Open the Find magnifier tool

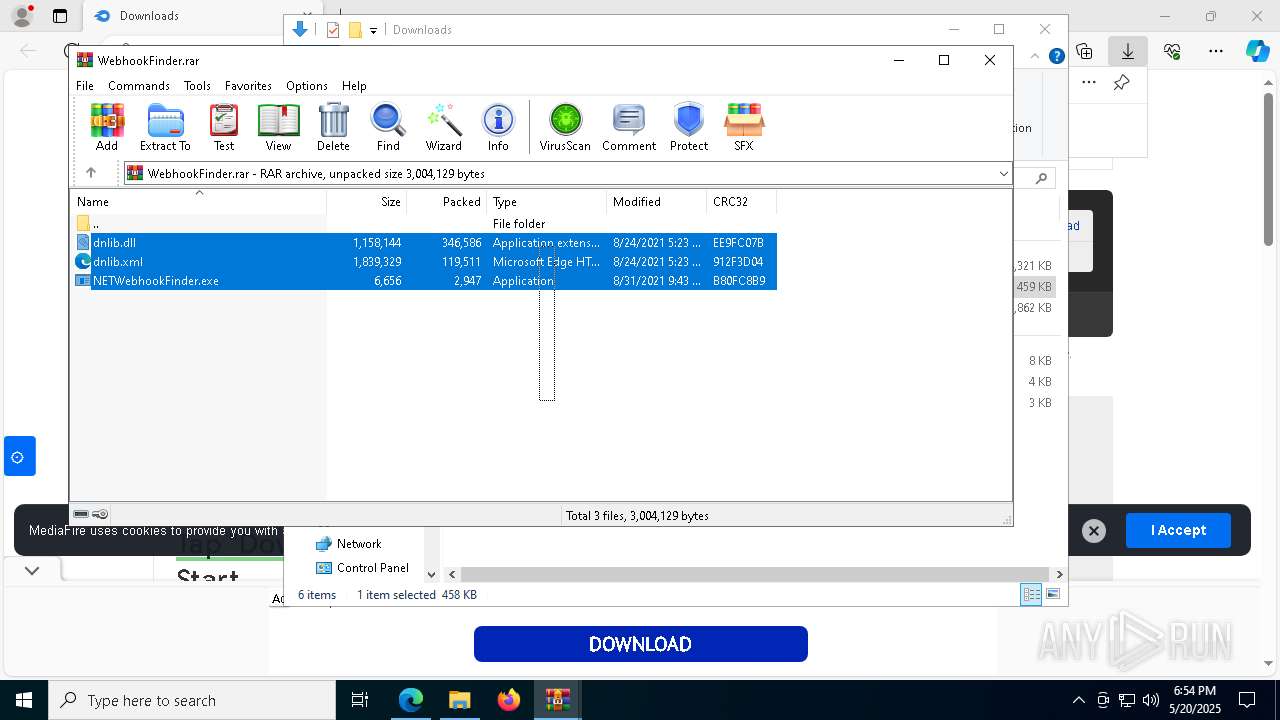point(388,127)
